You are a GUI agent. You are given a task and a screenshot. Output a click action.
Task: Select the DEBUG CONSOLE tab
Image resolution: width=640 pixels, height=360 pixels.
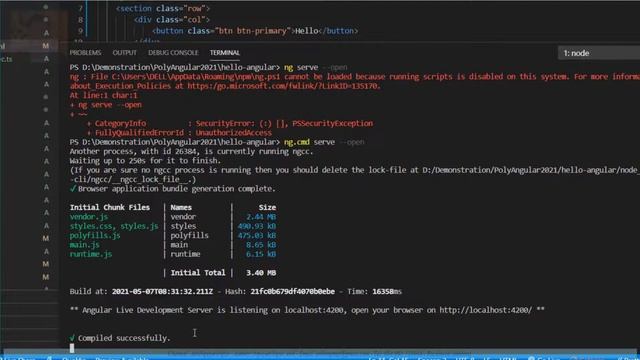[173, 53]
